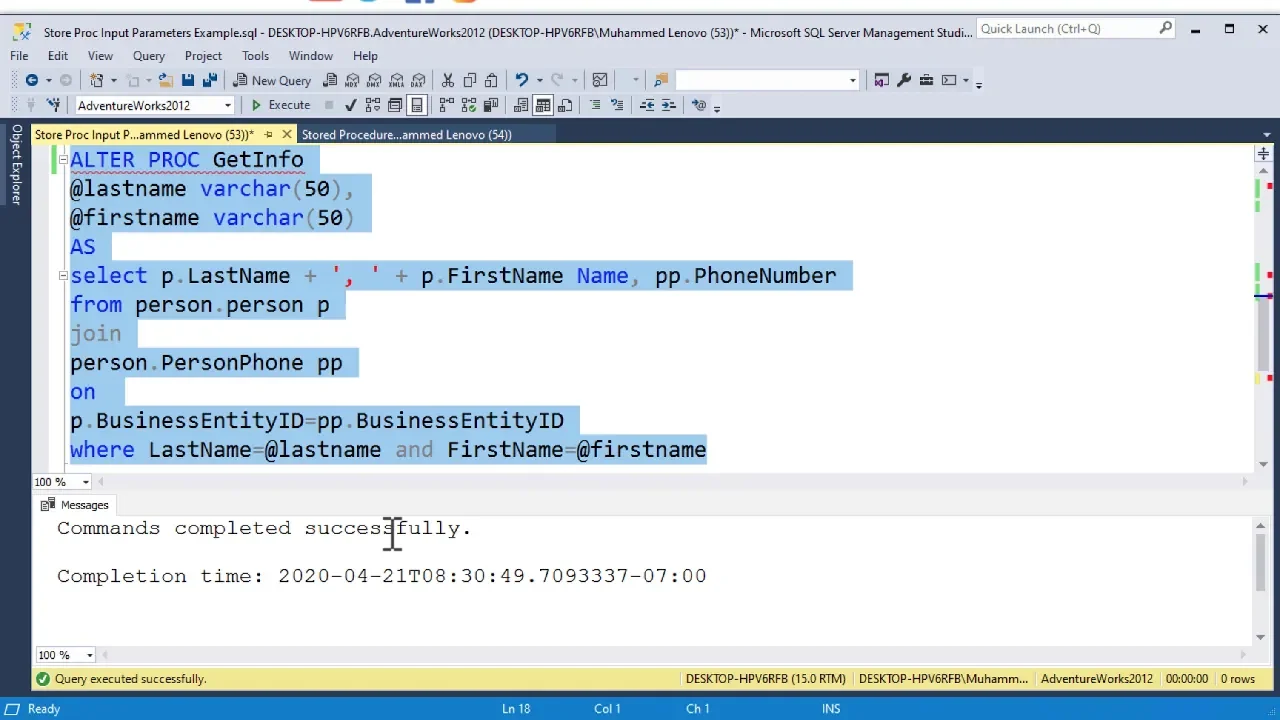Click the Execute button

point(280,105)
